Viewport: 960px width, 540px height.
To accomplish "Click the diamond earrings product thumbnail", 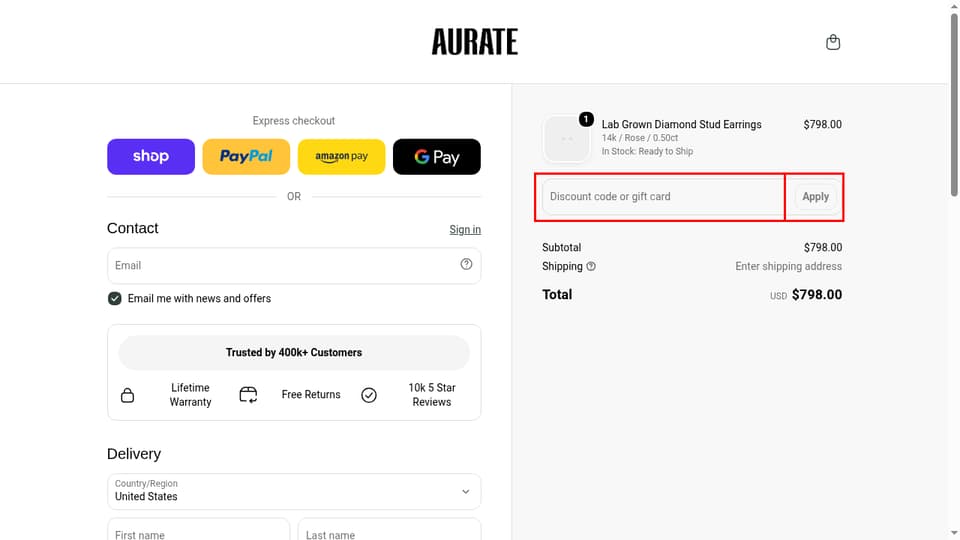I will pos(566,139).
